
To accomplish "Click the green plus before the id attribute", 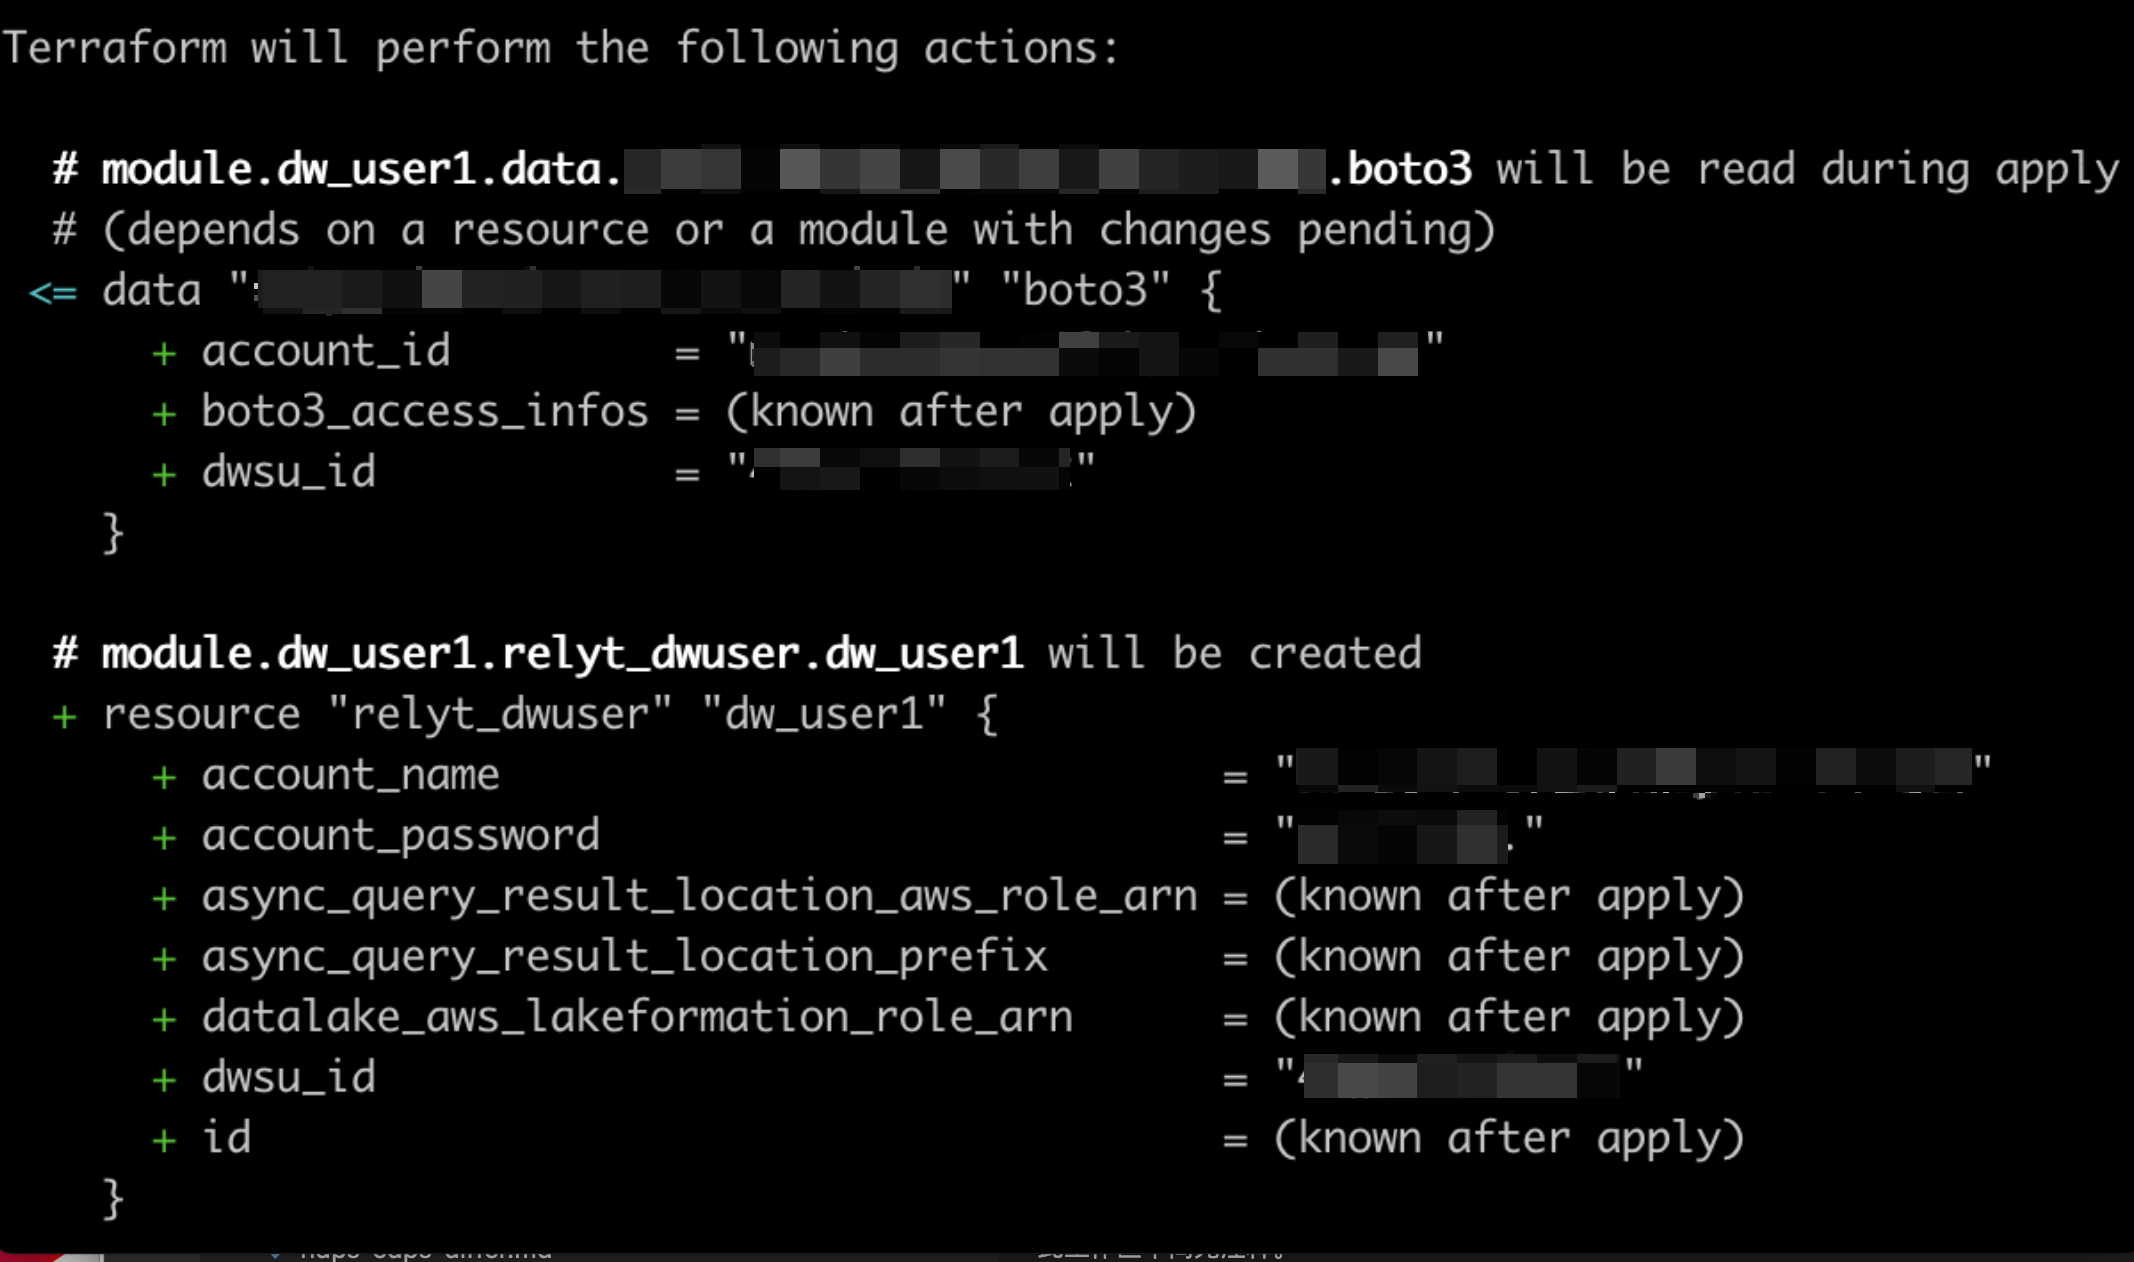I will tap(164, 1141).
